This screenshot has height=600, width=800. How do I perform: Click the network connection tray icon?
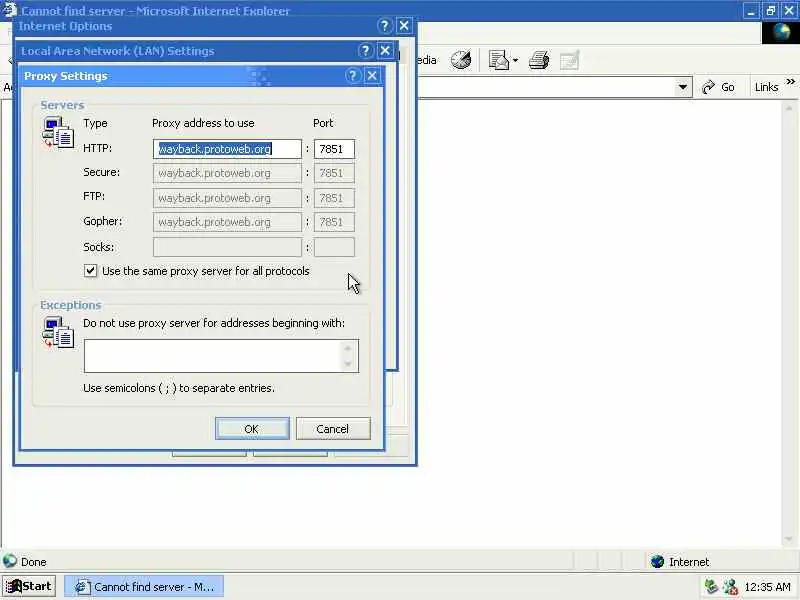[x=730, y=587]
